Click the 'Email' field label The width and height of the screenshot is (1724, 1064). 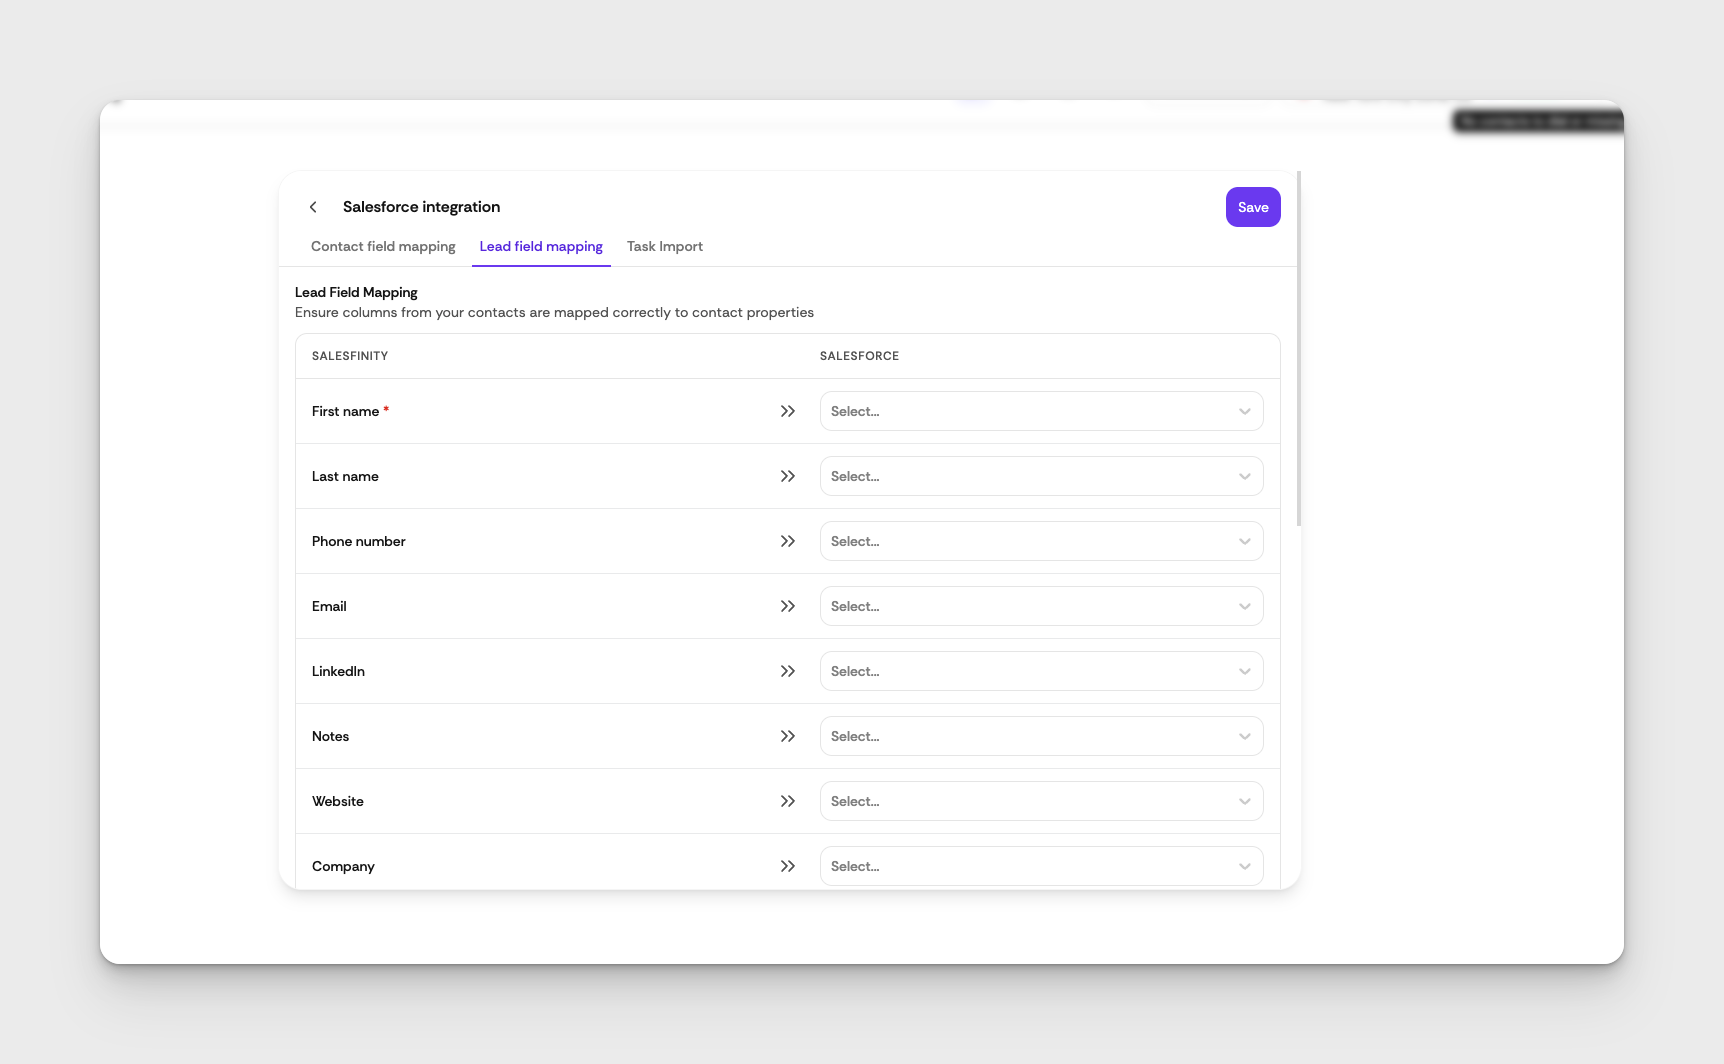[329, 606]
